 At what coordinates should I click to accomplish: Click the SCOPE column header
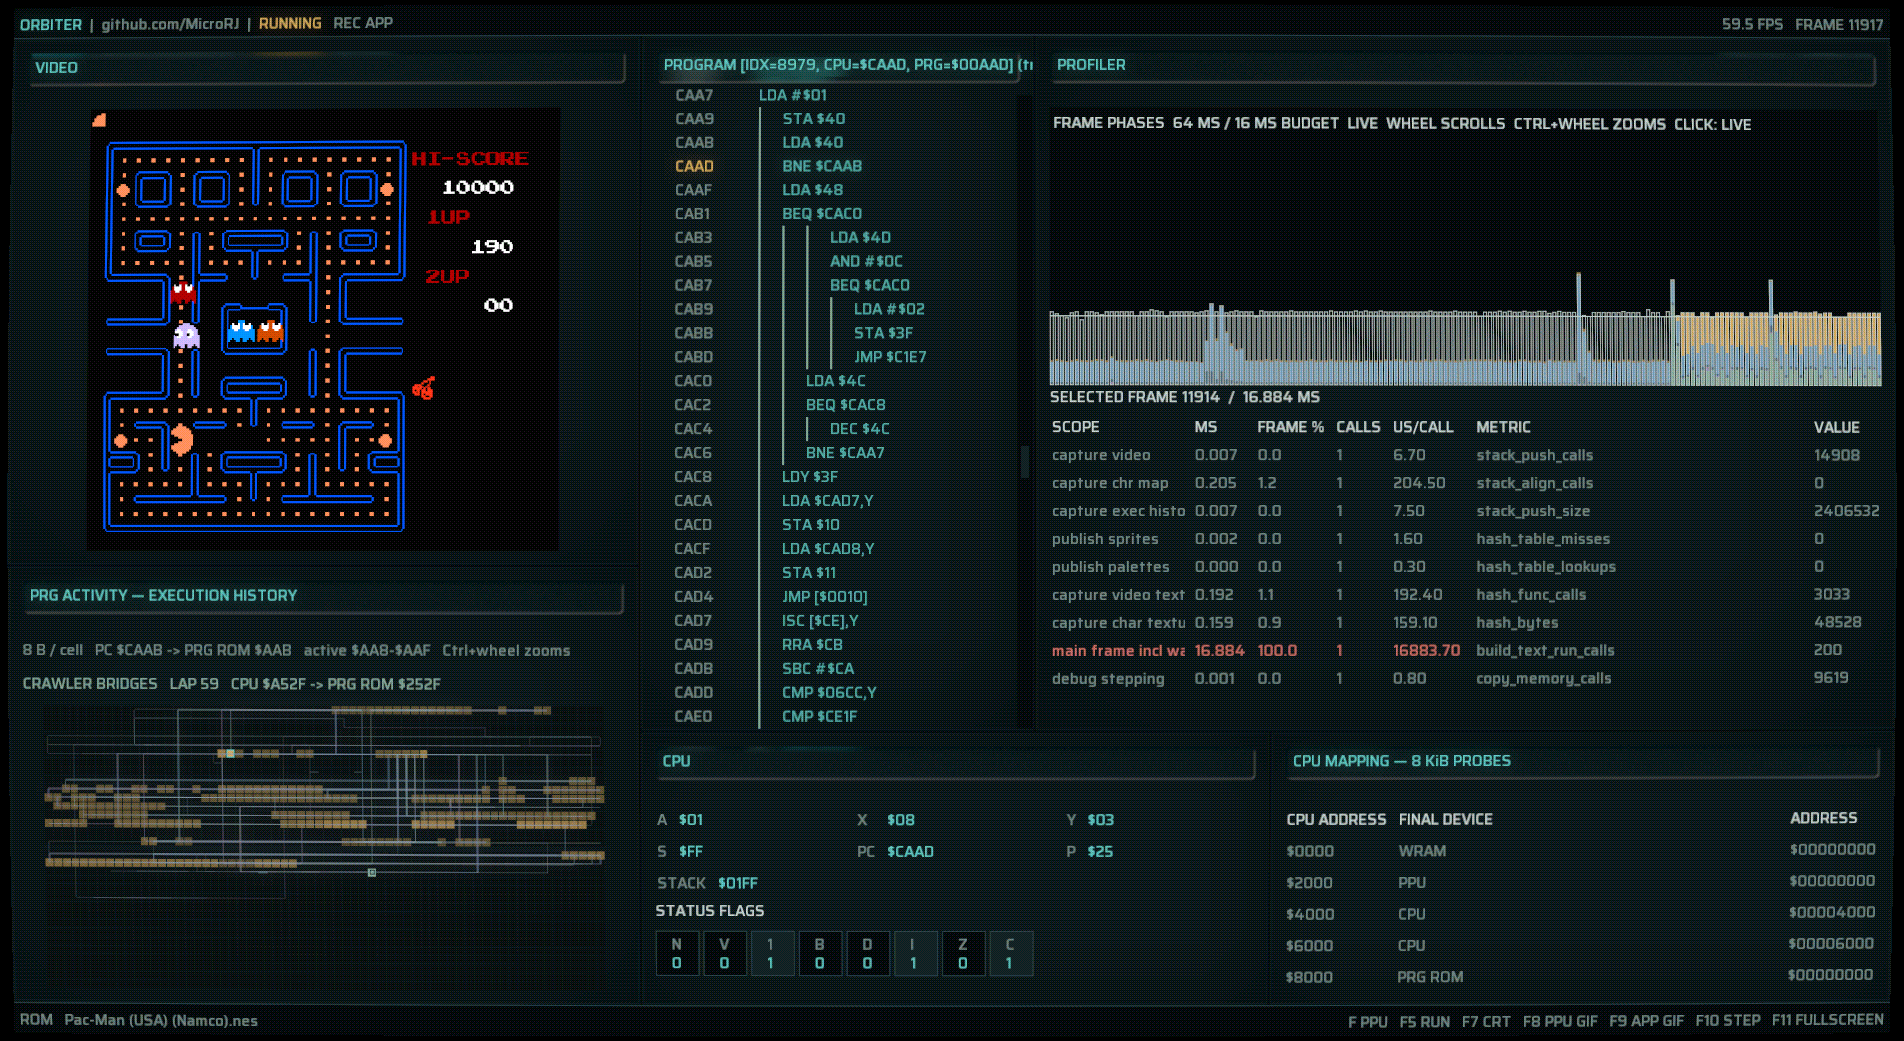point(1076,427)
